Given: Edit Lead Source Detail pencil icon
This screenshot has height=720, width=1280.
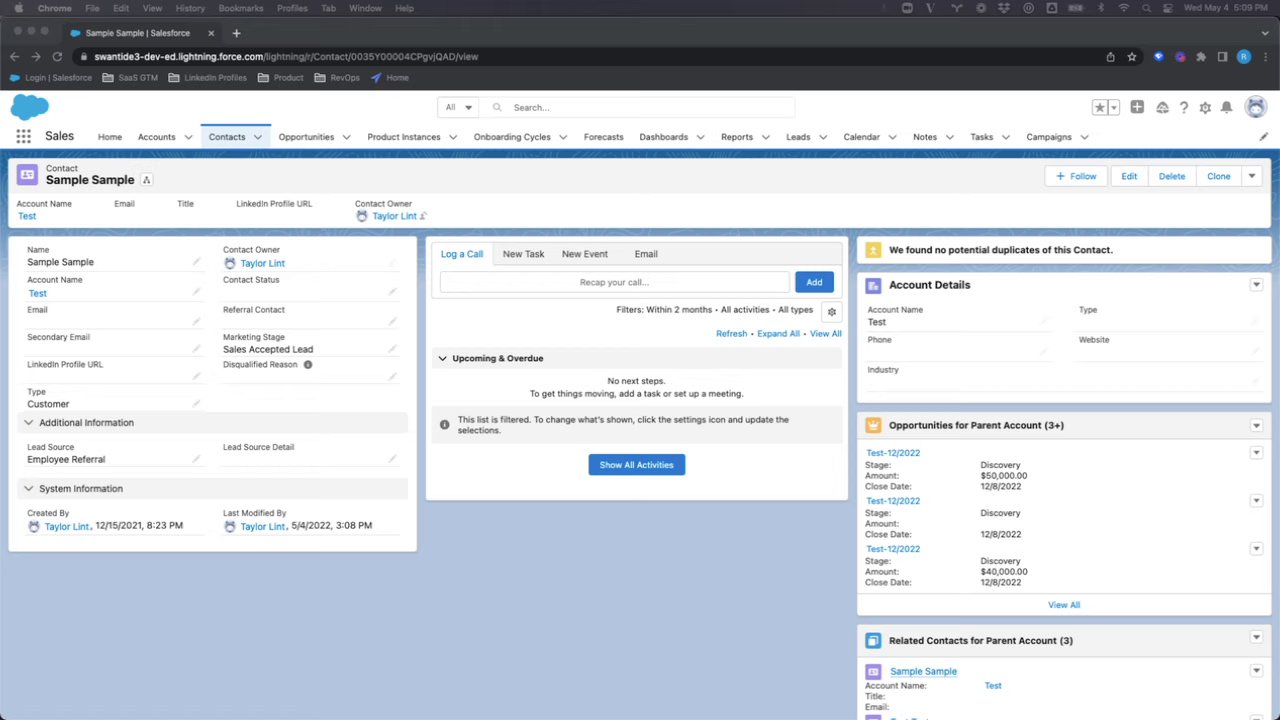Looking at the screenshot, I should click(392, 459).
